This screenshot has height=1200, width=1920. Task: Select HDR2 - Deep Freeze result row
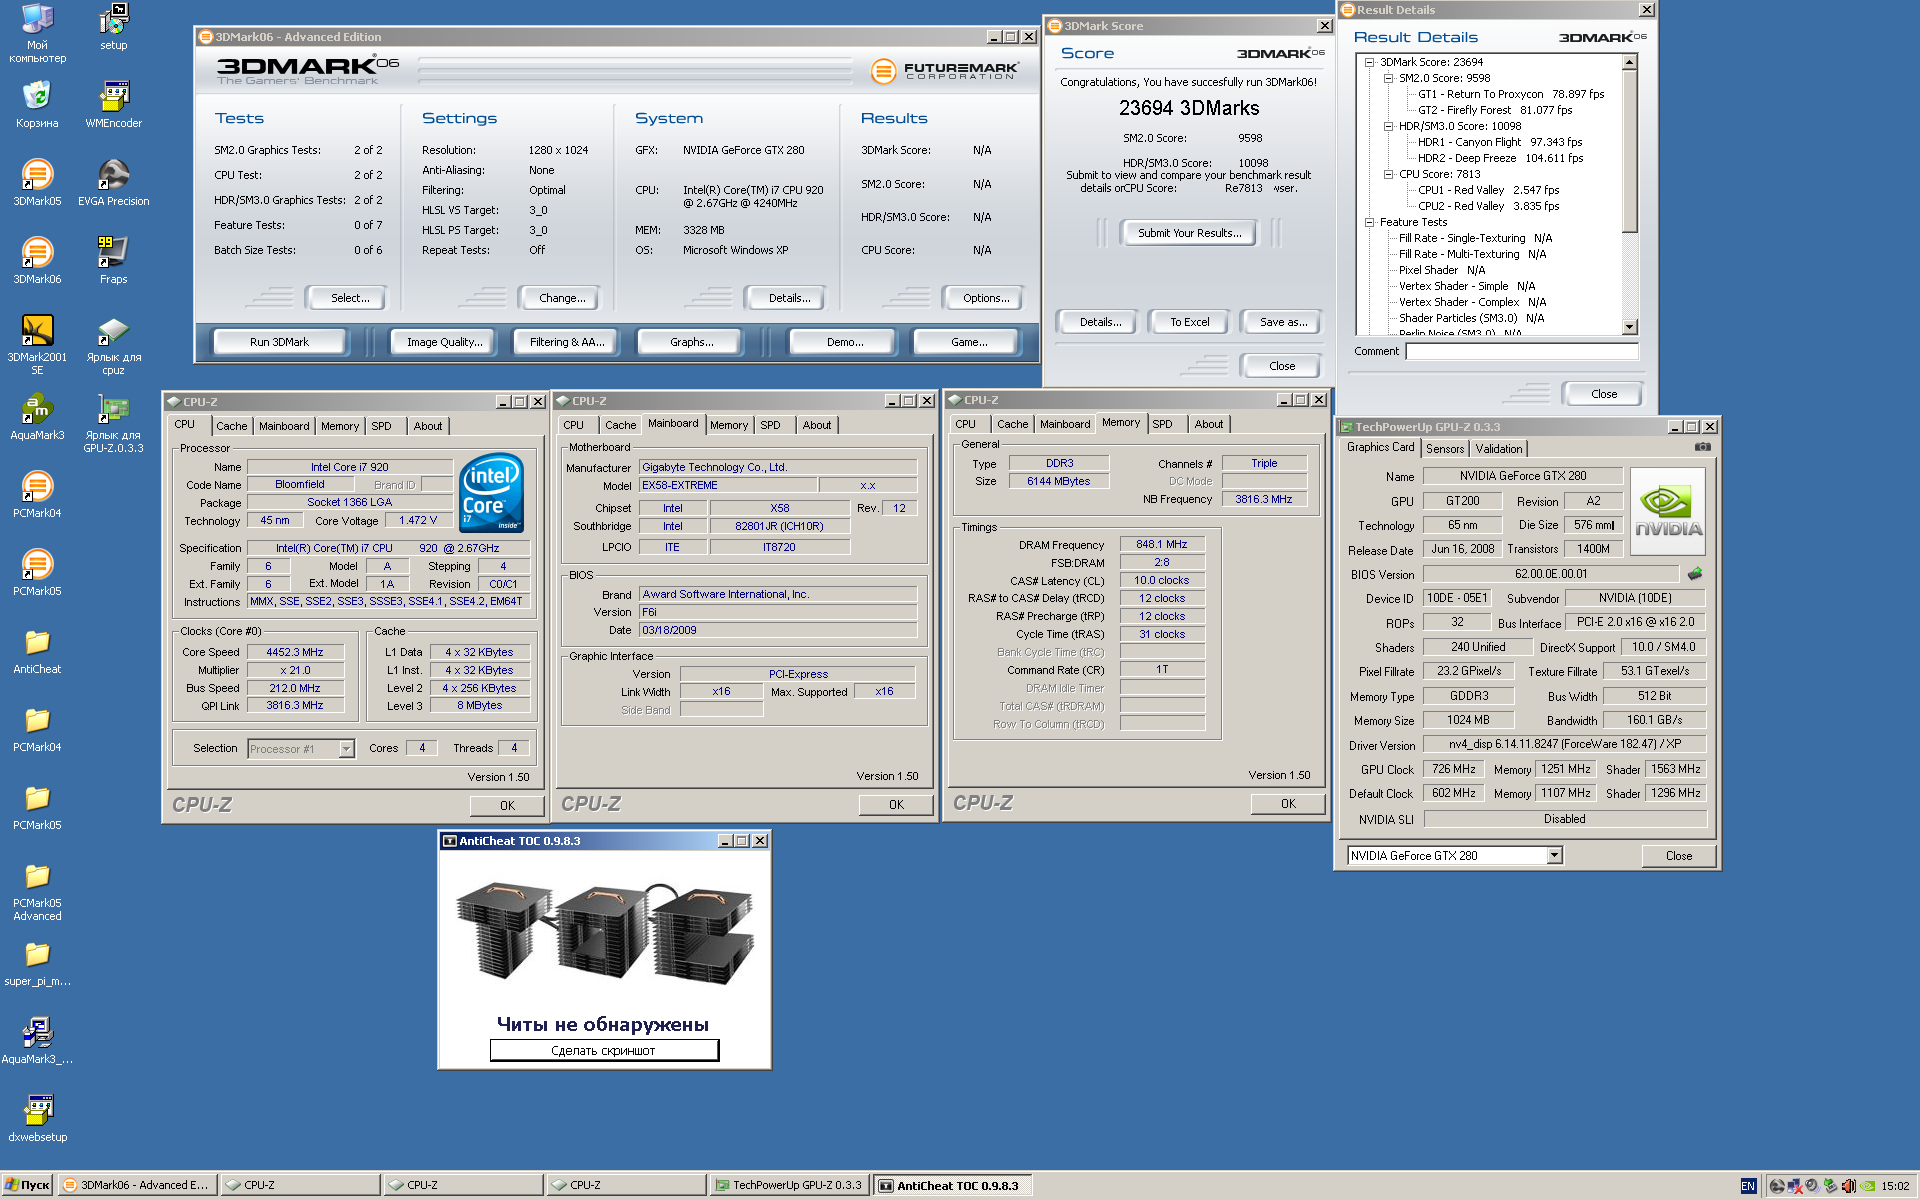pos(1500,158)
